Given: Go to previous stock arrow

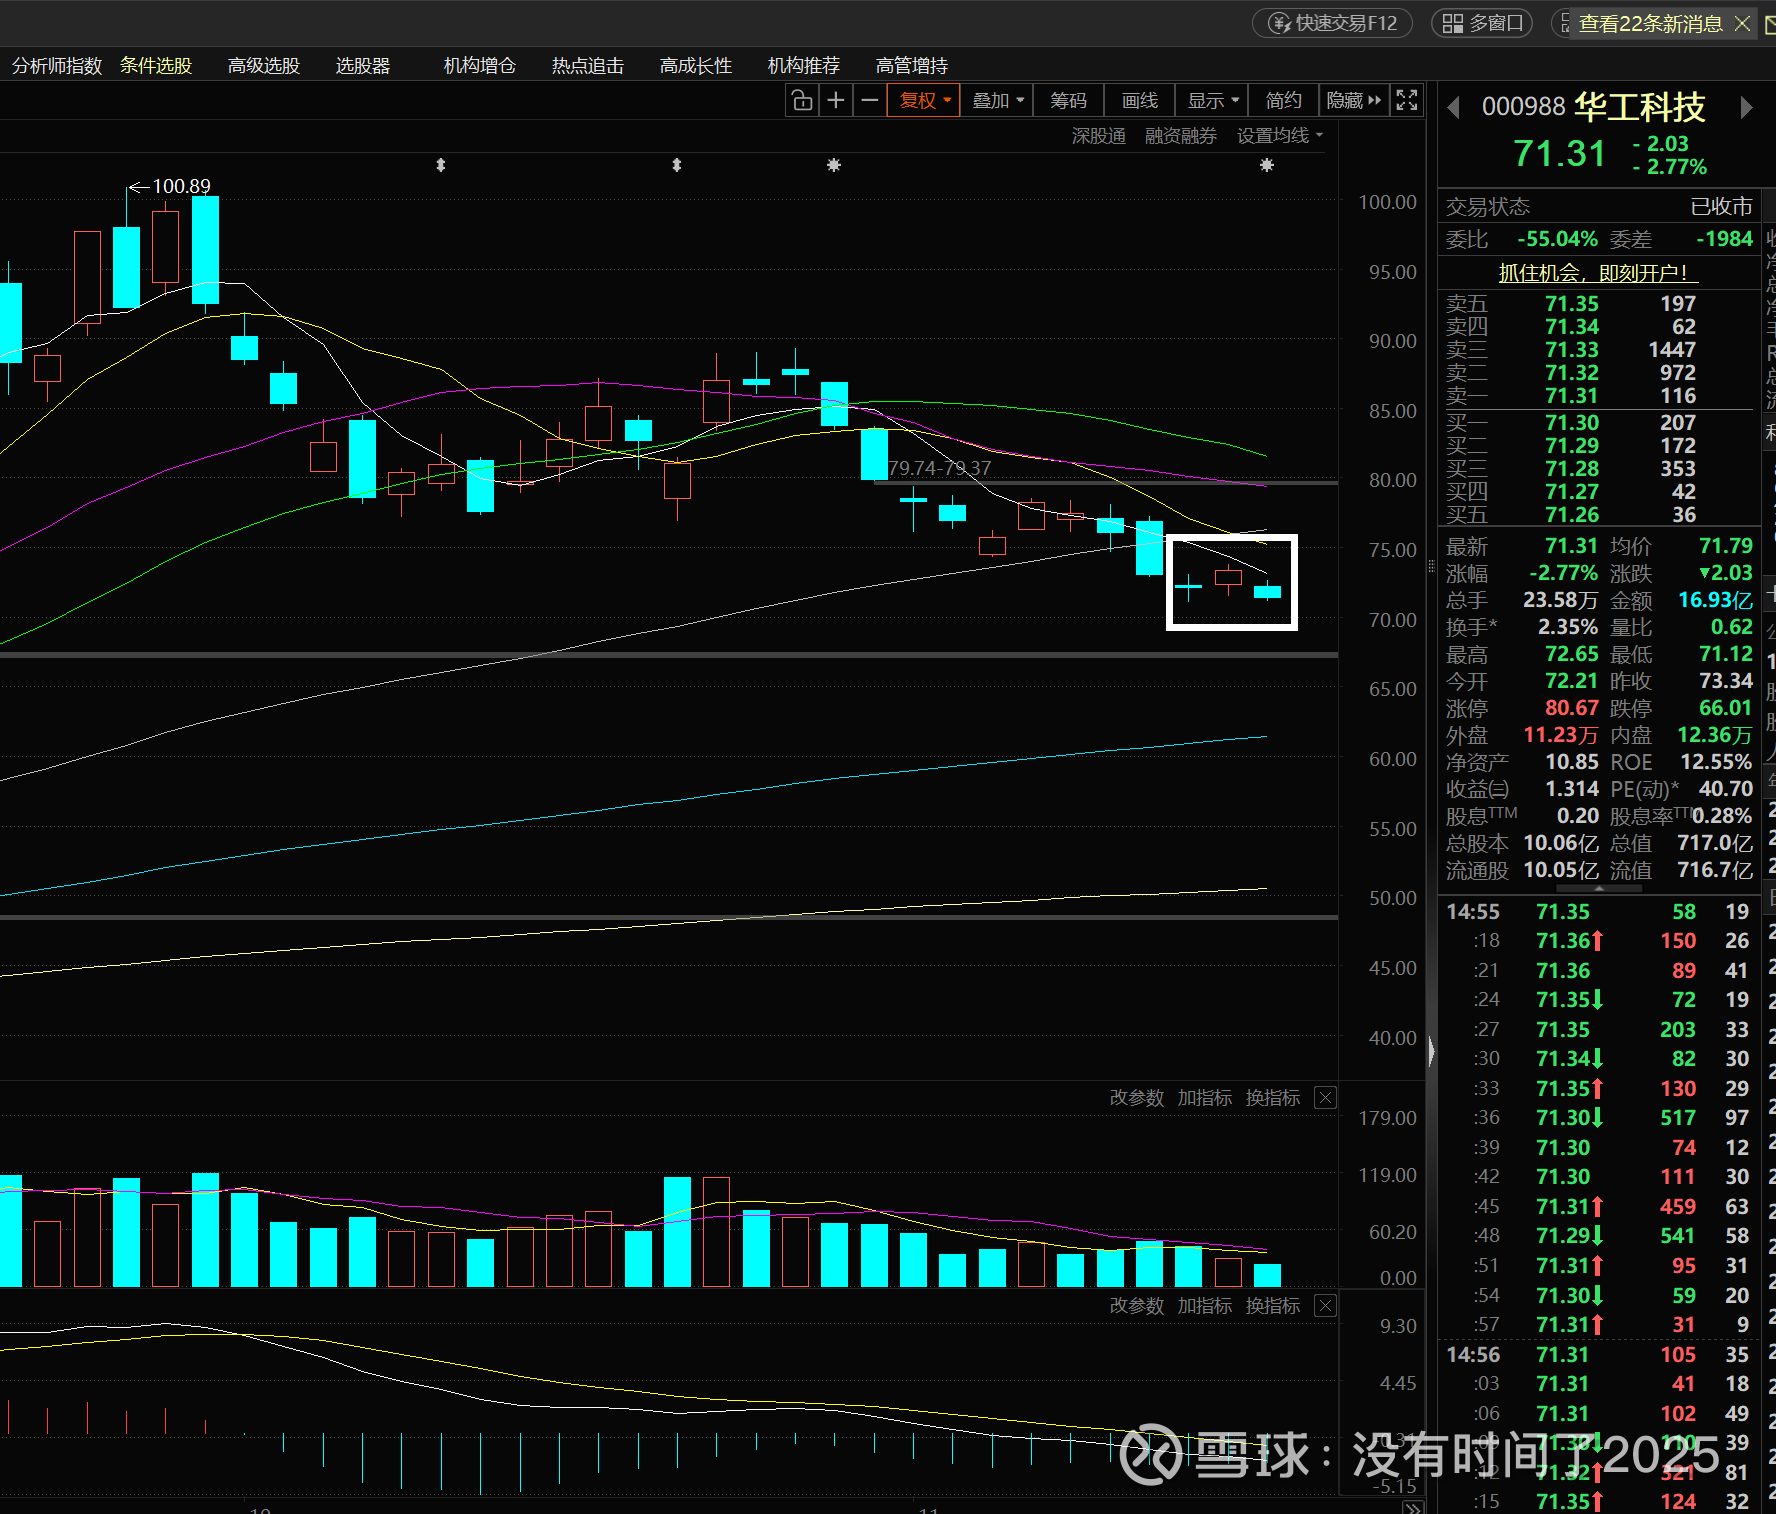Looking at the screenshot, I should (1453, 107).
